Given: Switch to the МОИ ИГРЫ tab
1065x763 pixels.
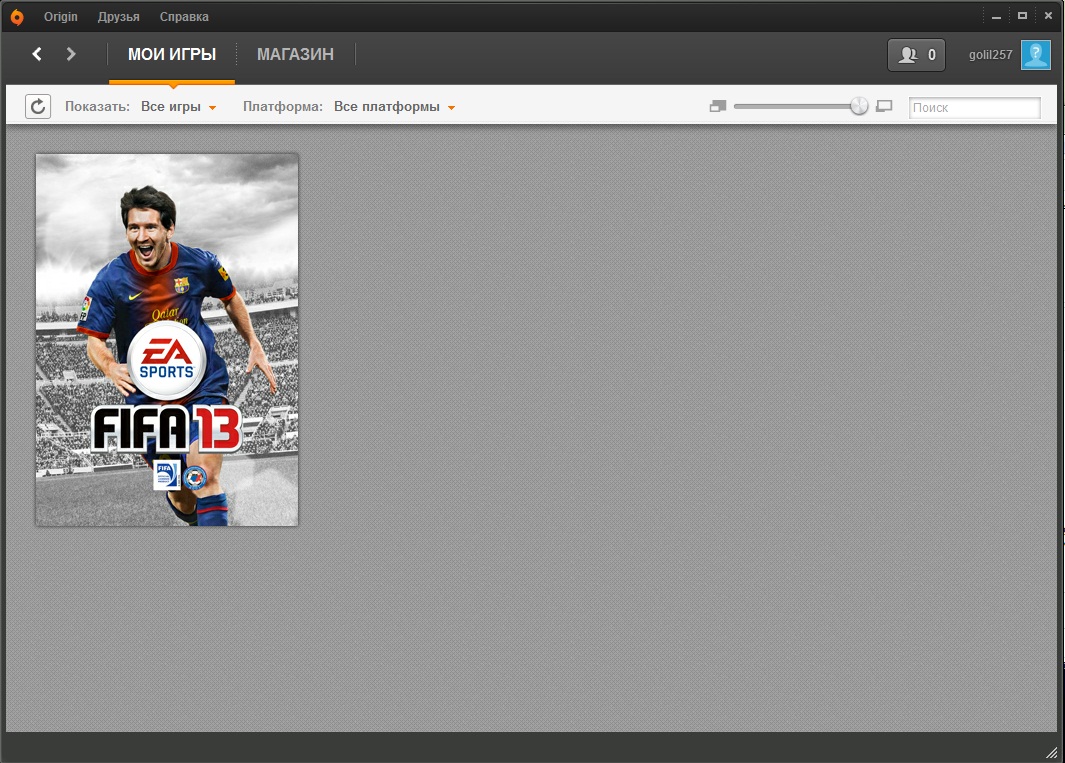Looking at the screenshot, I should pos(172,54).
